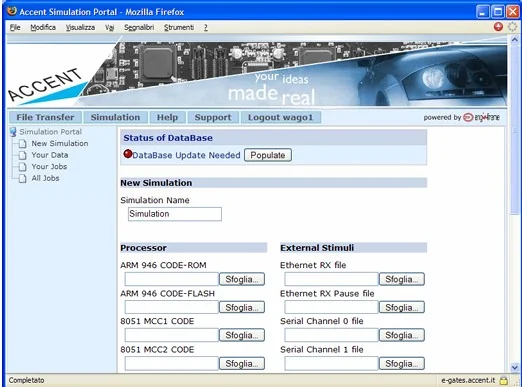Open the Strumenti menu
The image size is (522, 387).
click(179, 27)
